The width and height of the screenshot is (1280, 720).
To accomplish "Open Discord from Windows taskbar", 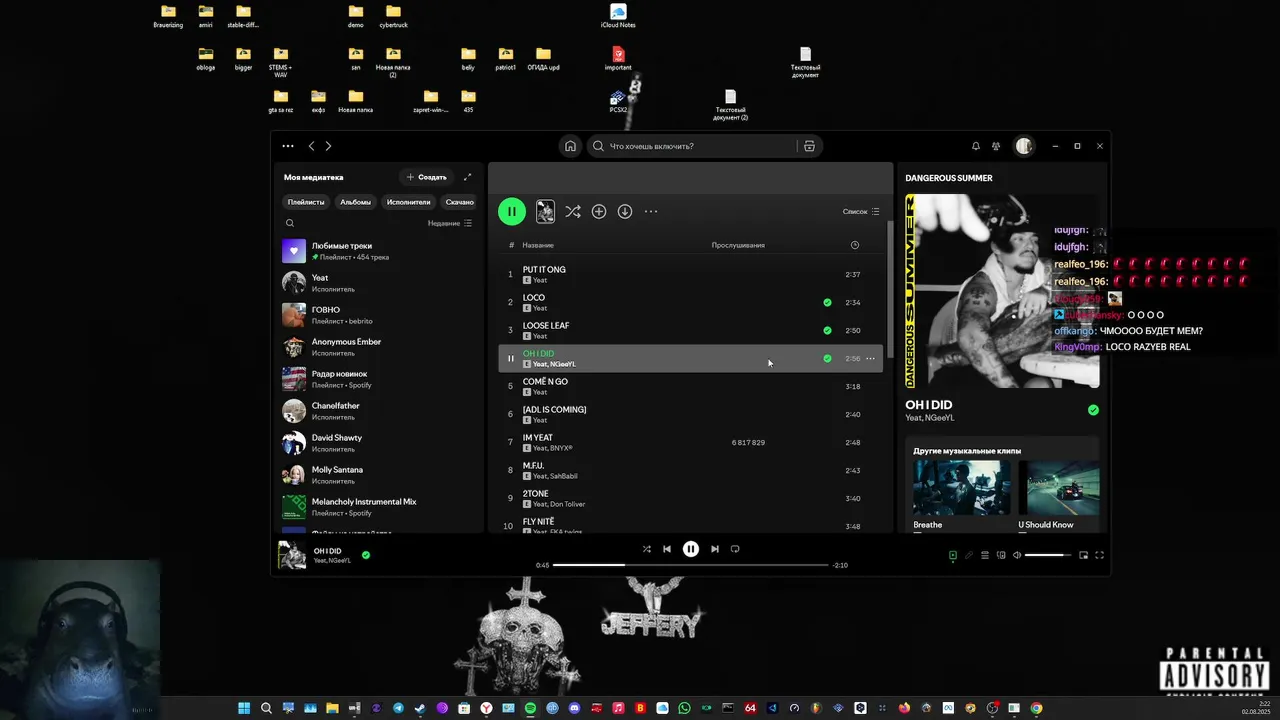I will (x=574, y=708).
